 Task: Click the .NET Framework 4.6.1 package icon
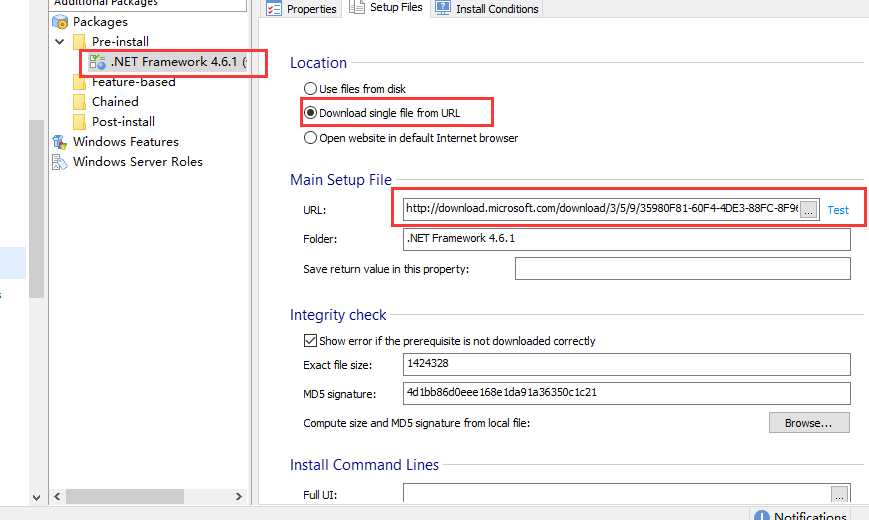coord(98,62)
